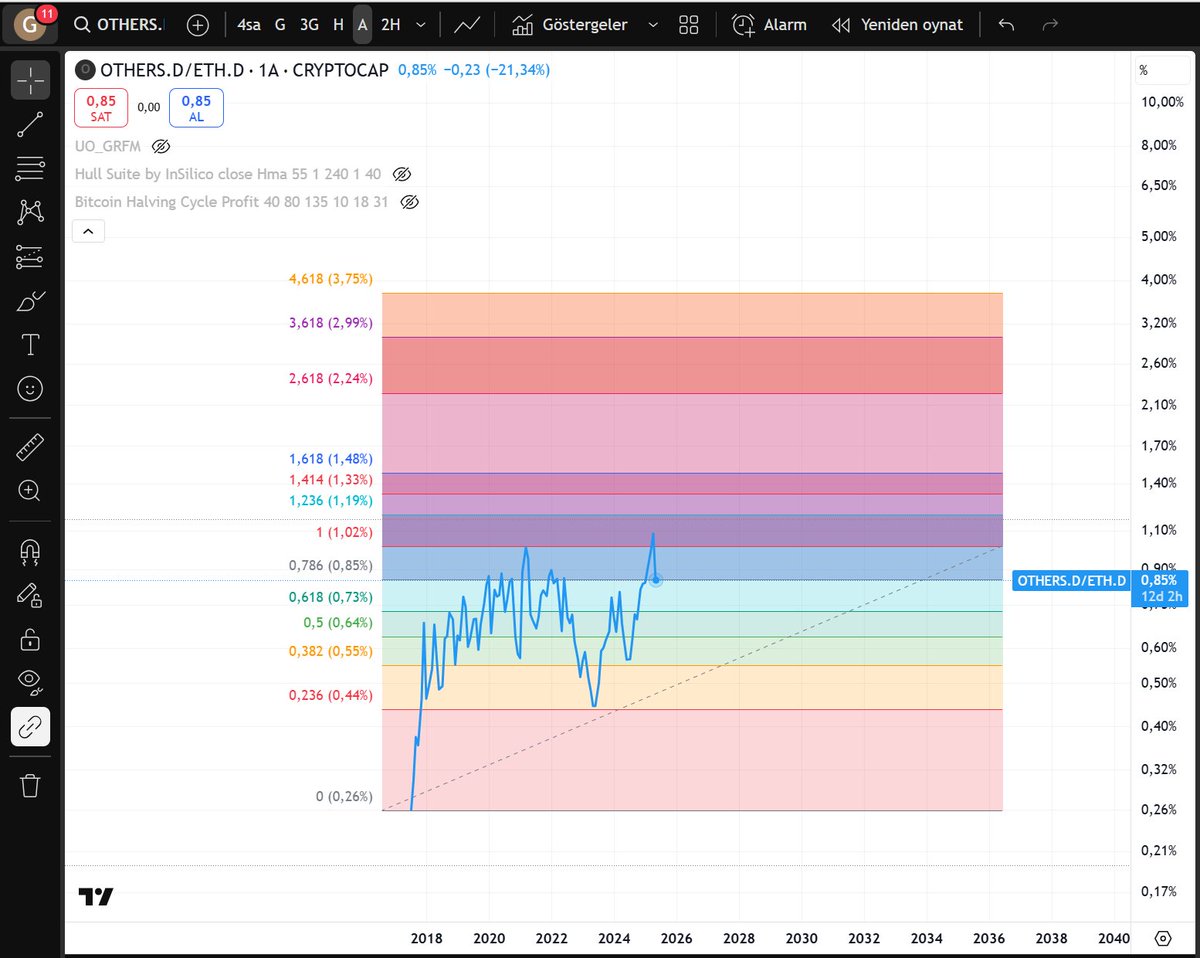Click the blue AL buy button
The image size is (1200, 958).
click(x=196, y=108)
